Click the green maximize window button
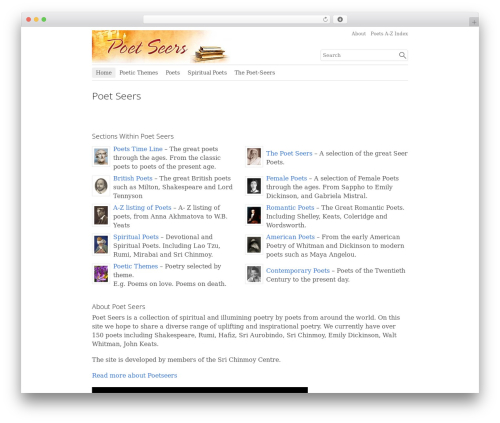Viewport: 500px width, 423px height. click(44, 19)
